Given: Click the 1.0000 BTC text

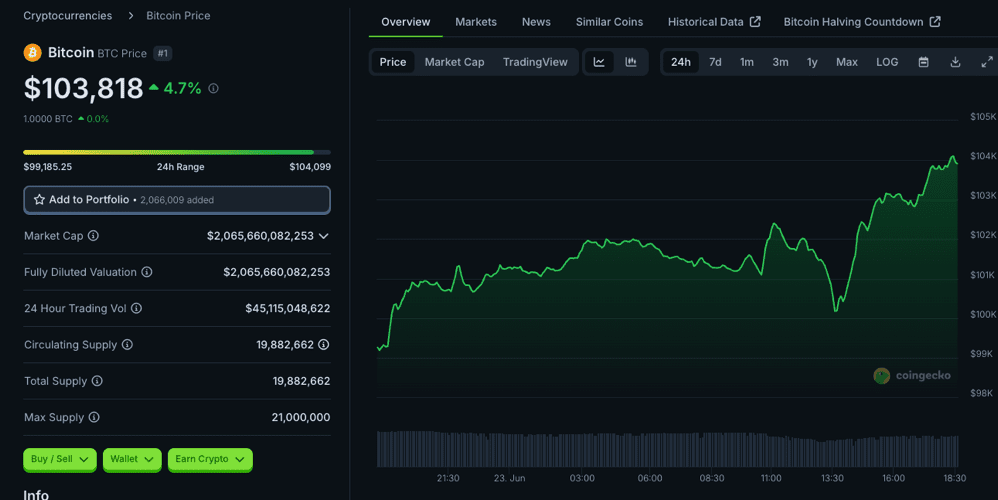Looking at the screenshot, I should 48,119.
